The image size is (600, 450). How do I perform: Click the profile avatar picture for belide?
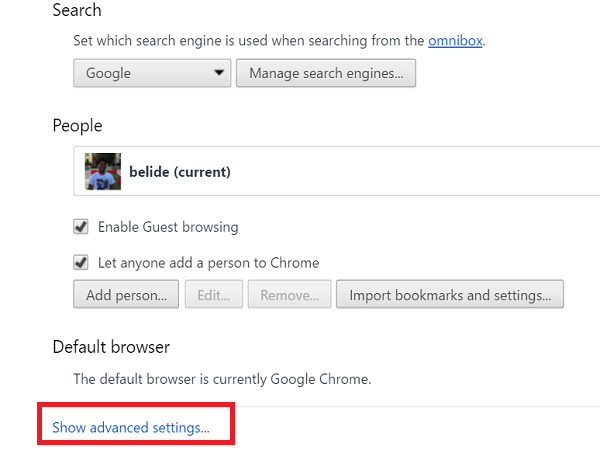pos(102,171)
